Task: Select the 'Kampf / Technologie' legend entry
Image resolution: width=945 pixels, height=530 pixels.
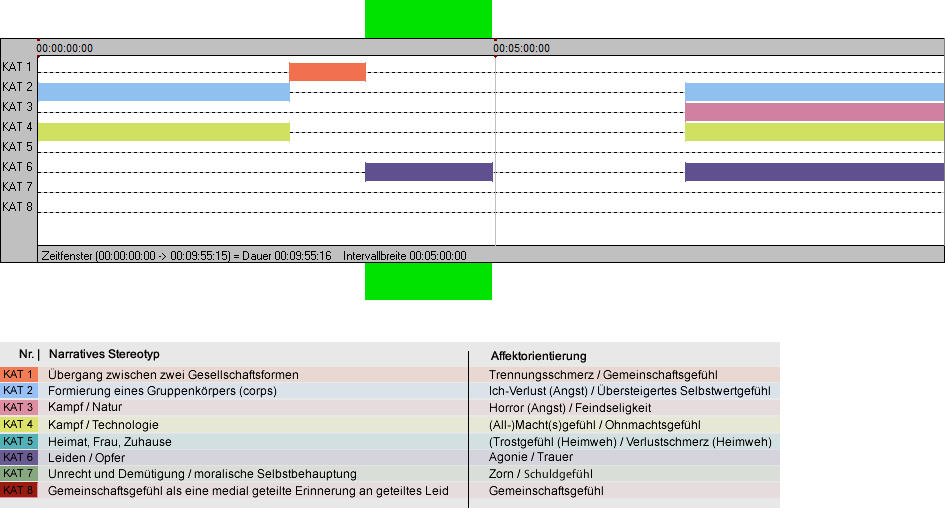Action: pyautogui.click(x=103, y=424)
